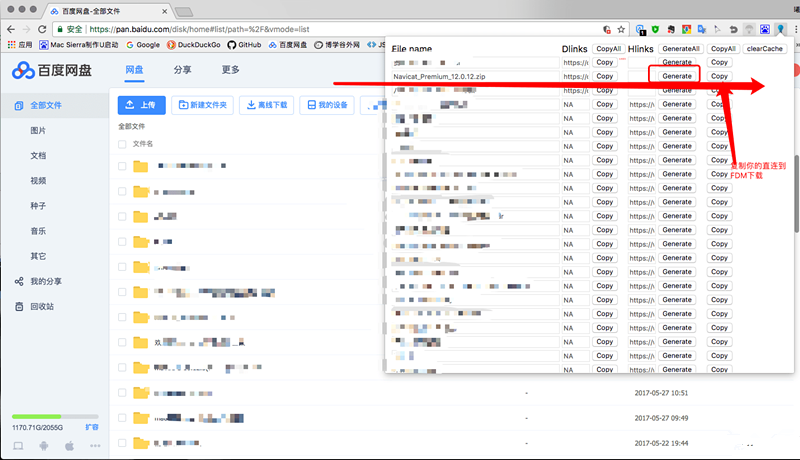Click the 离线下载 button
The width and height of the screenshot is (800, 460).
tap(267, 105)
